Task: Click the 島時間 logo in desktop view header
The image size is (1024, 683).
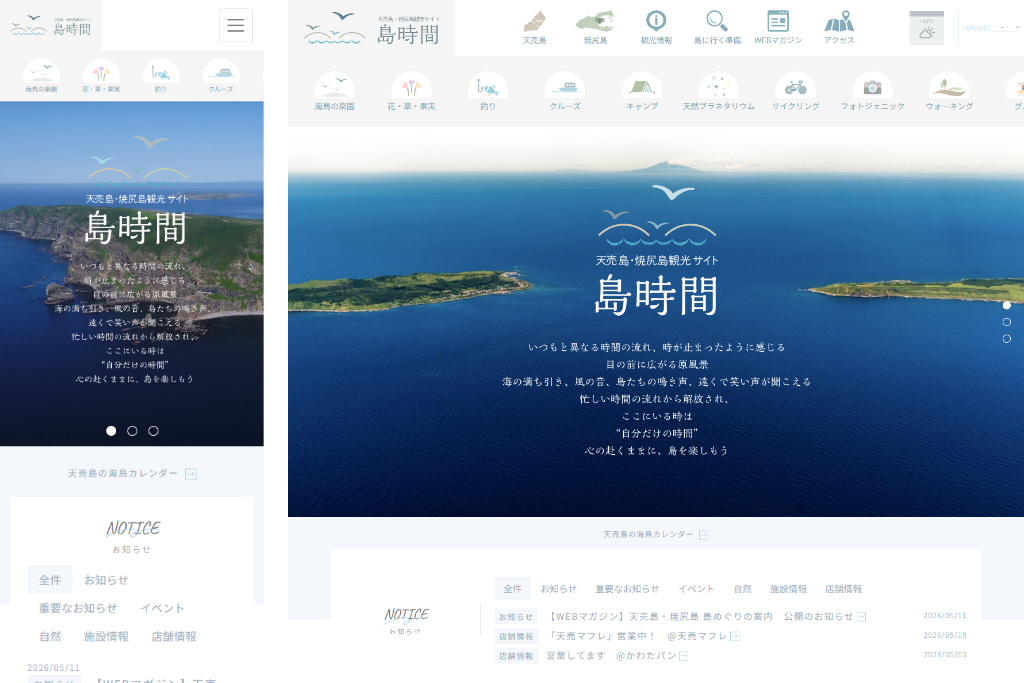Action: point(372,28)
